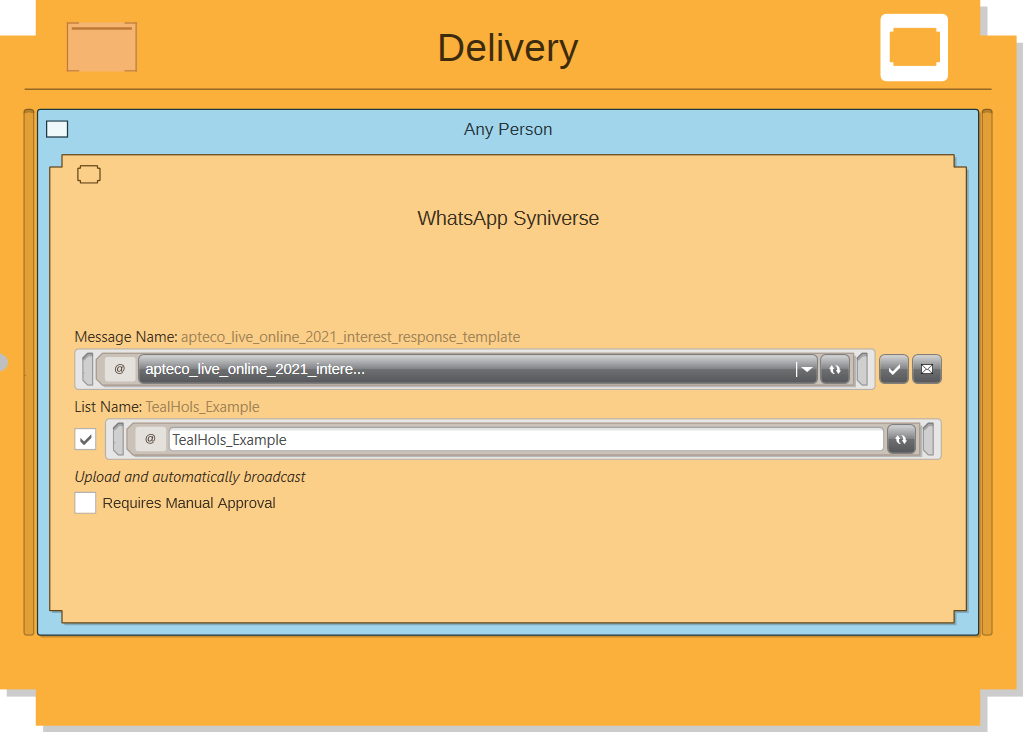Image resolution: width=1023 pixels, height=732 pixels.
Task: Click the List Name label text
Action: tap(108, 406)
